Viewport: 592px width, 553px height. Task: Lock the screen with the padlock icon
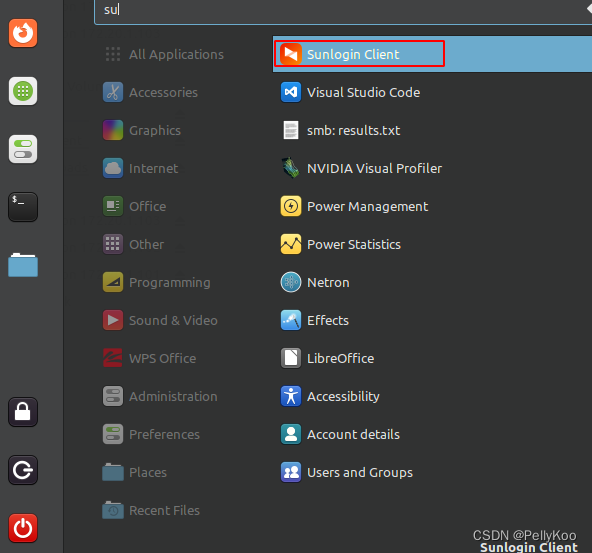(x=23, y=412)
